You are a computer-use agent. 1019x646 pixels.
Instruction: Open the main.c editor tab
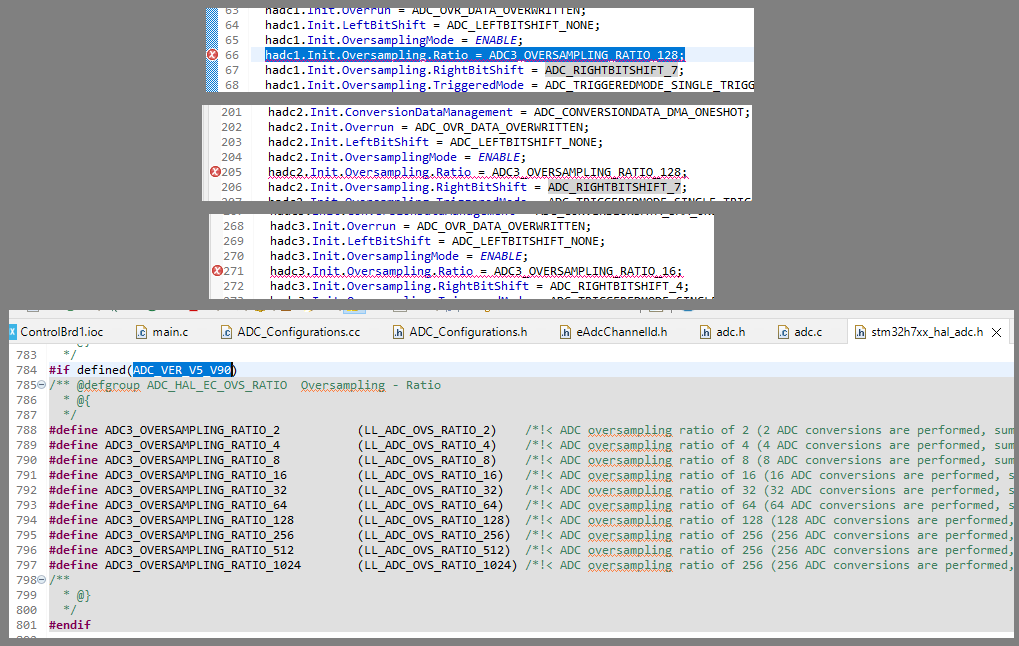(162, 332)
